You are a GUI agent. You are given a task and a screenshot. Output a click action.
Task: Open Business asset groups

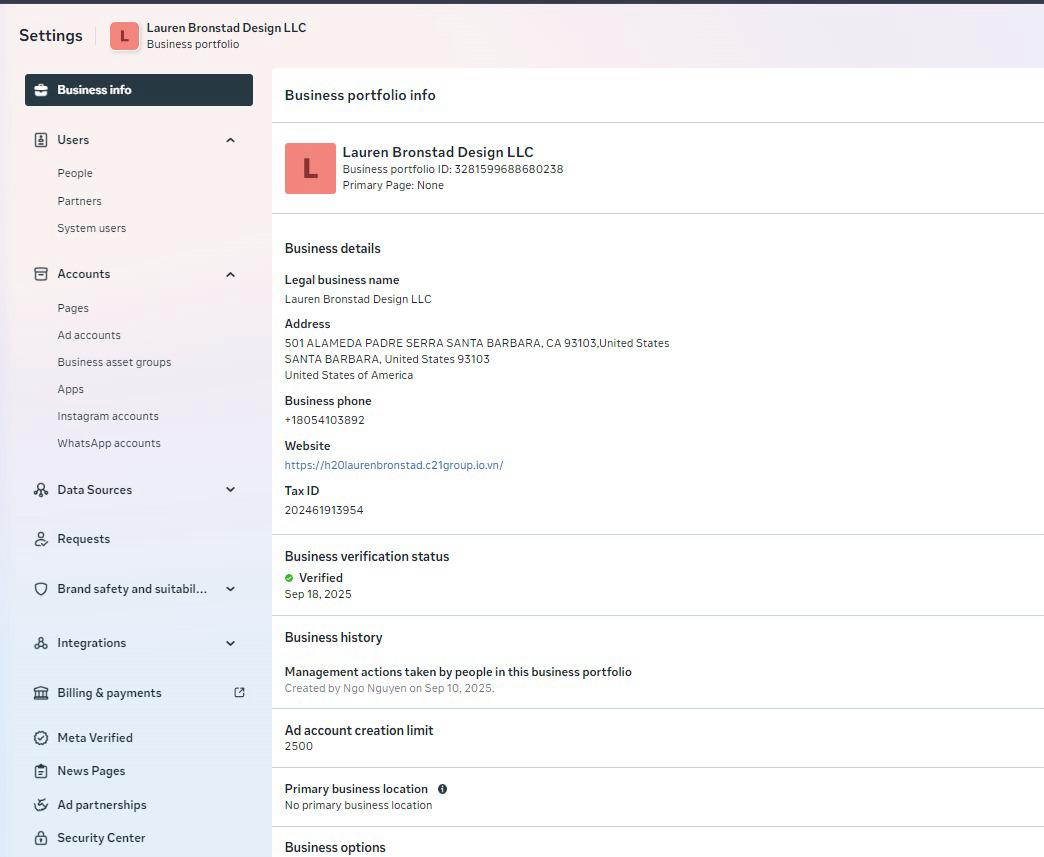(x=114, y=362)
